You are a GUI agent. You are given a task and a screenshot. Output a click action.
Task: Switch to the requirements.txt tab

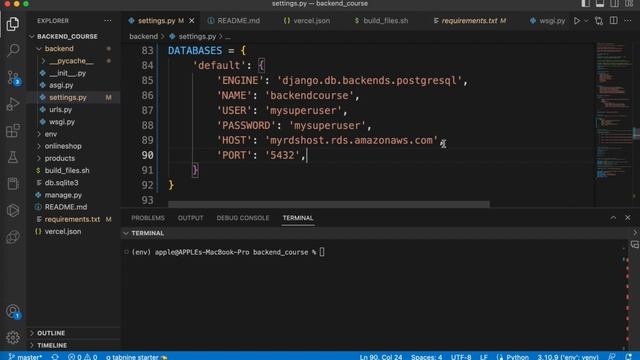click(x=469, y=20)
